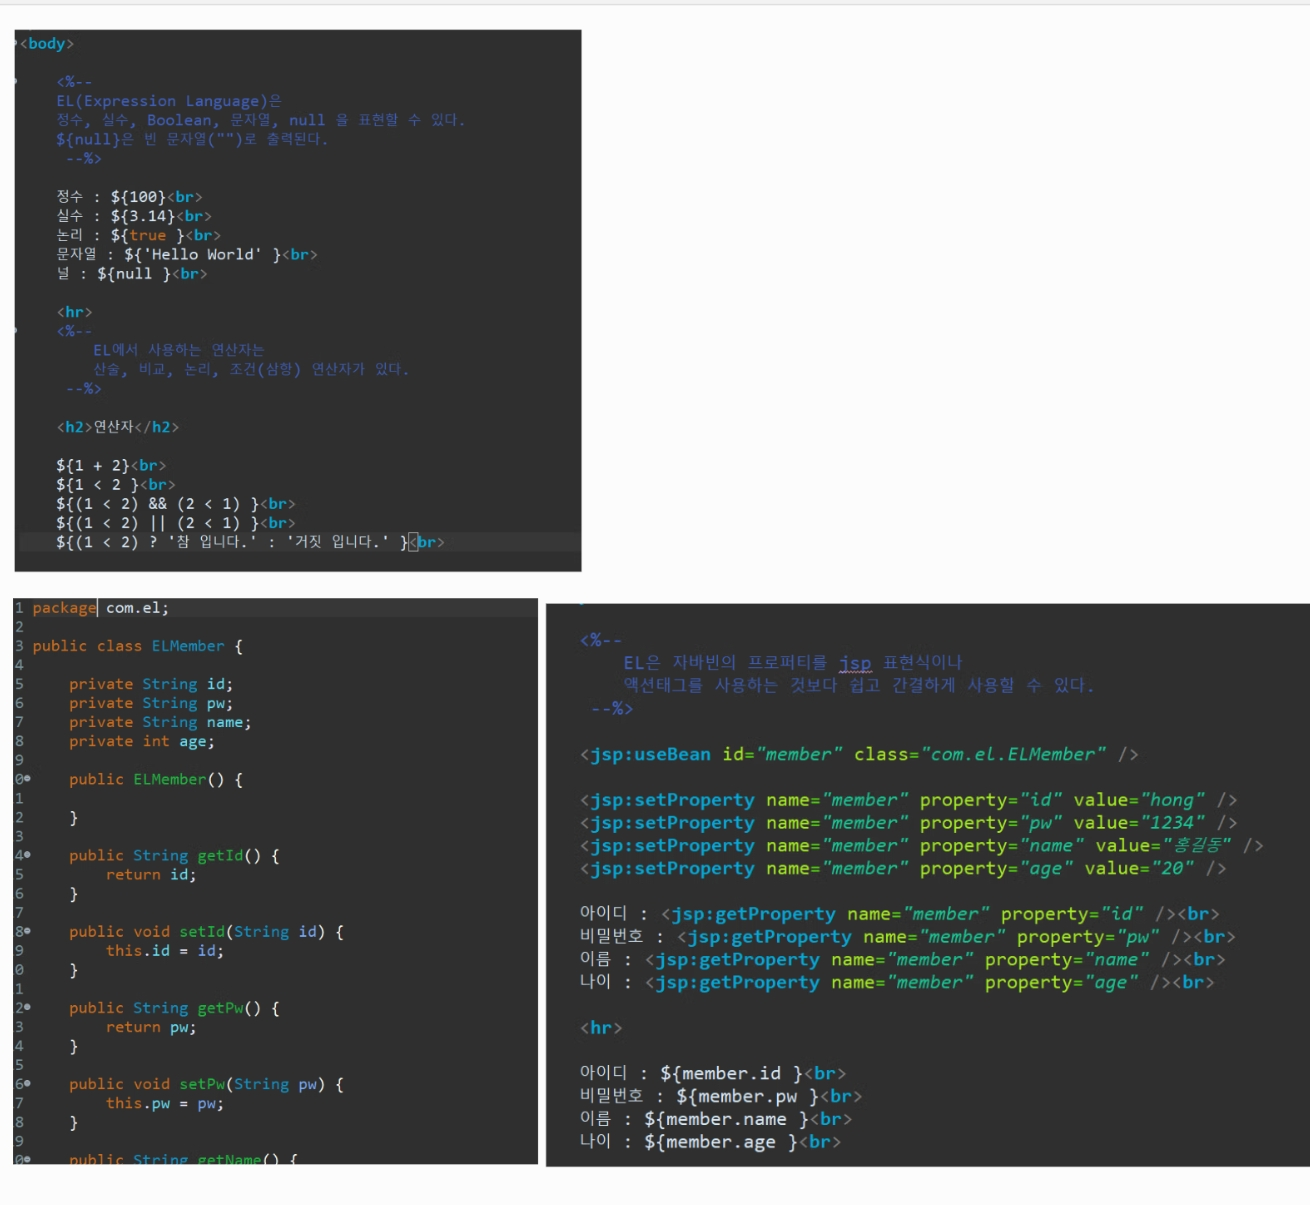Click the private int age declaration
Viewport: 1310px width, 1205px height.
(141, 741)
